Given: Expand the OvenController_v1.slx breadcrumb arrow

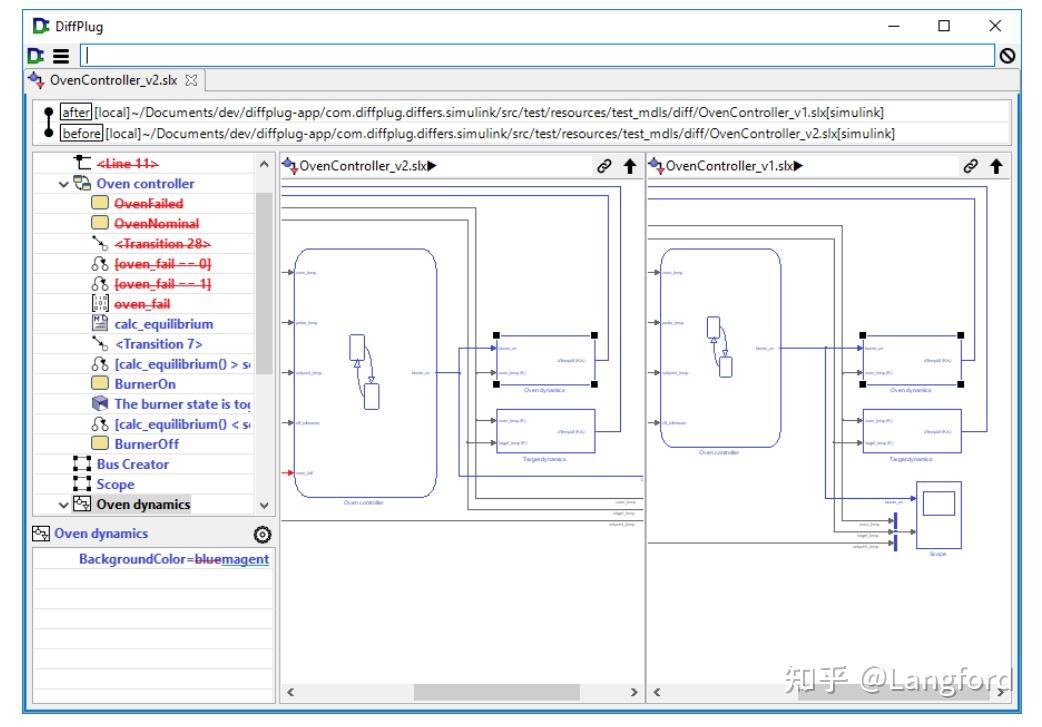Looking at the screenshot, I should point(798,166).
